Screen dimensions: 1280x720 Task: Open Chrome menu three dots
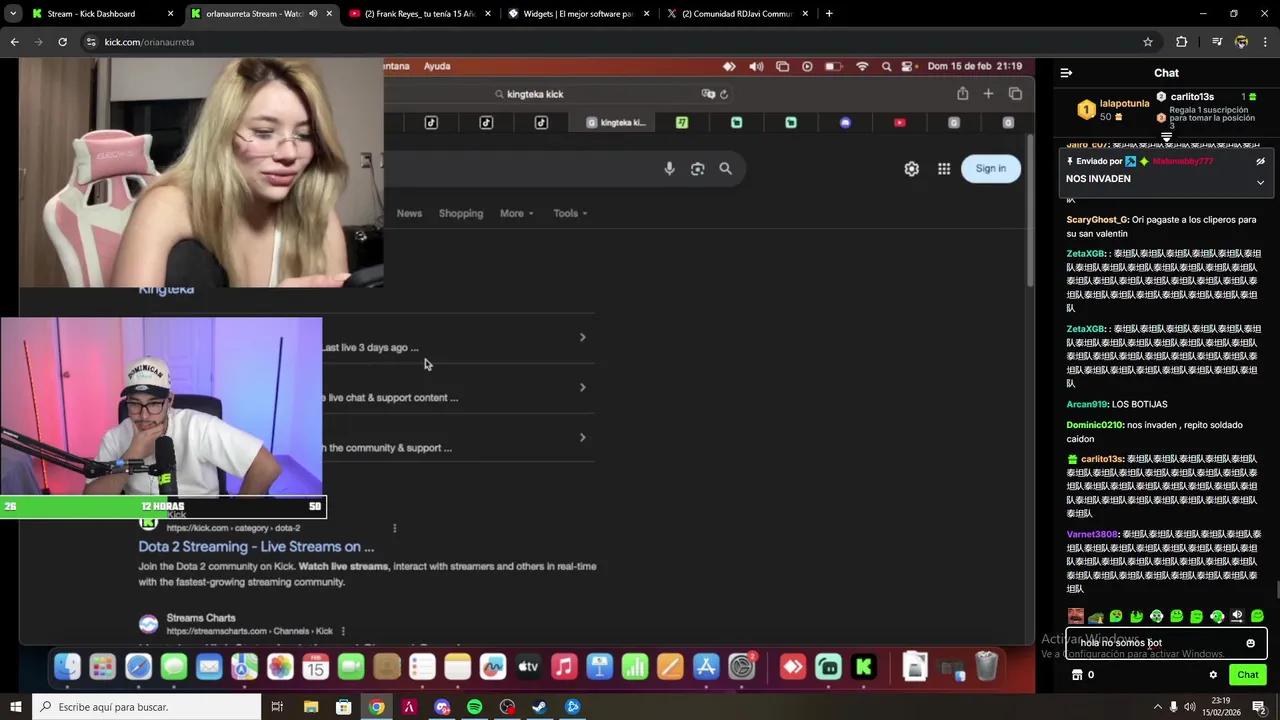point(1266,42)
